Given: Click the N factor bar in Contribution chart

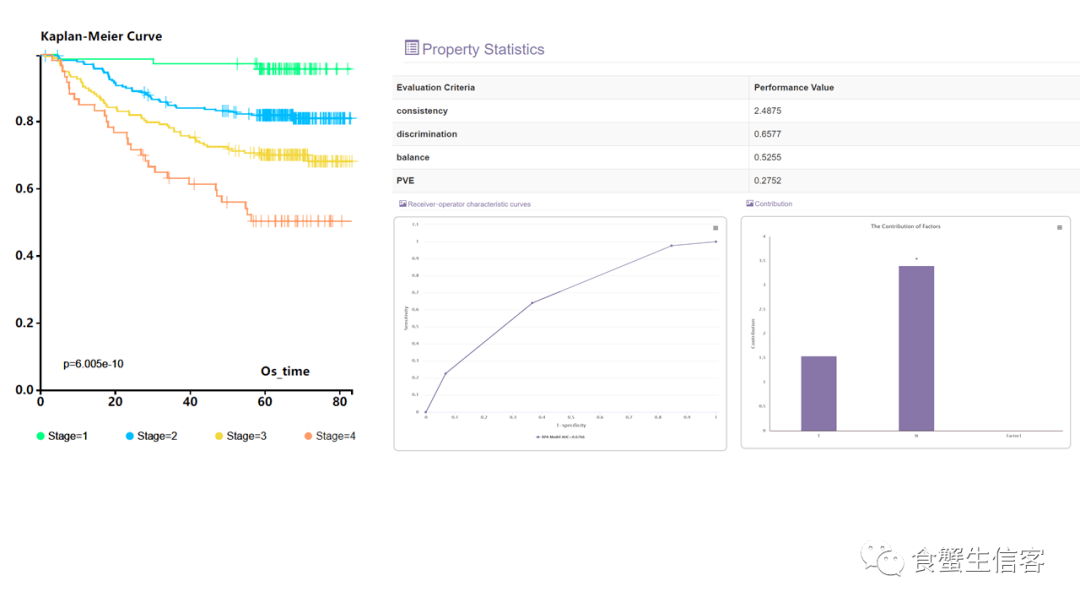Looking at the screenshot, I should 916,348.
